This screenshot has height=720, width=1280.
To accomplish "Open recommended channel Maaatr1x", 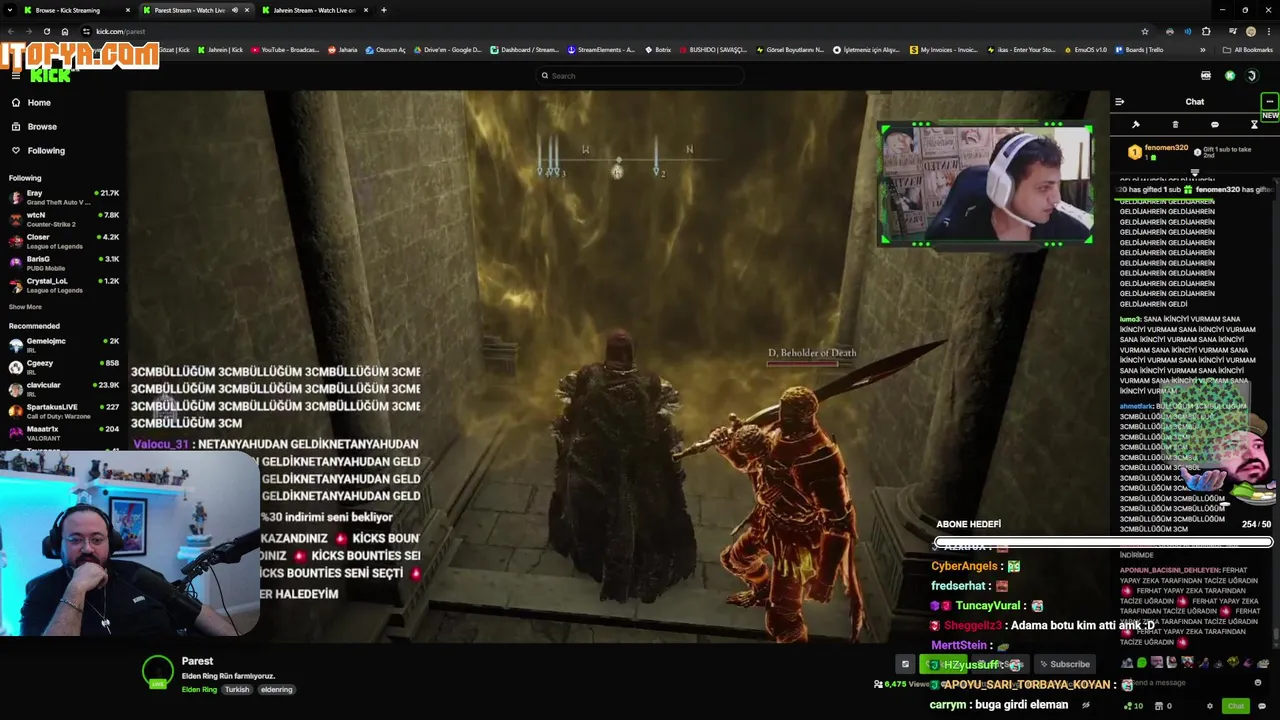I will pos(64,433).
